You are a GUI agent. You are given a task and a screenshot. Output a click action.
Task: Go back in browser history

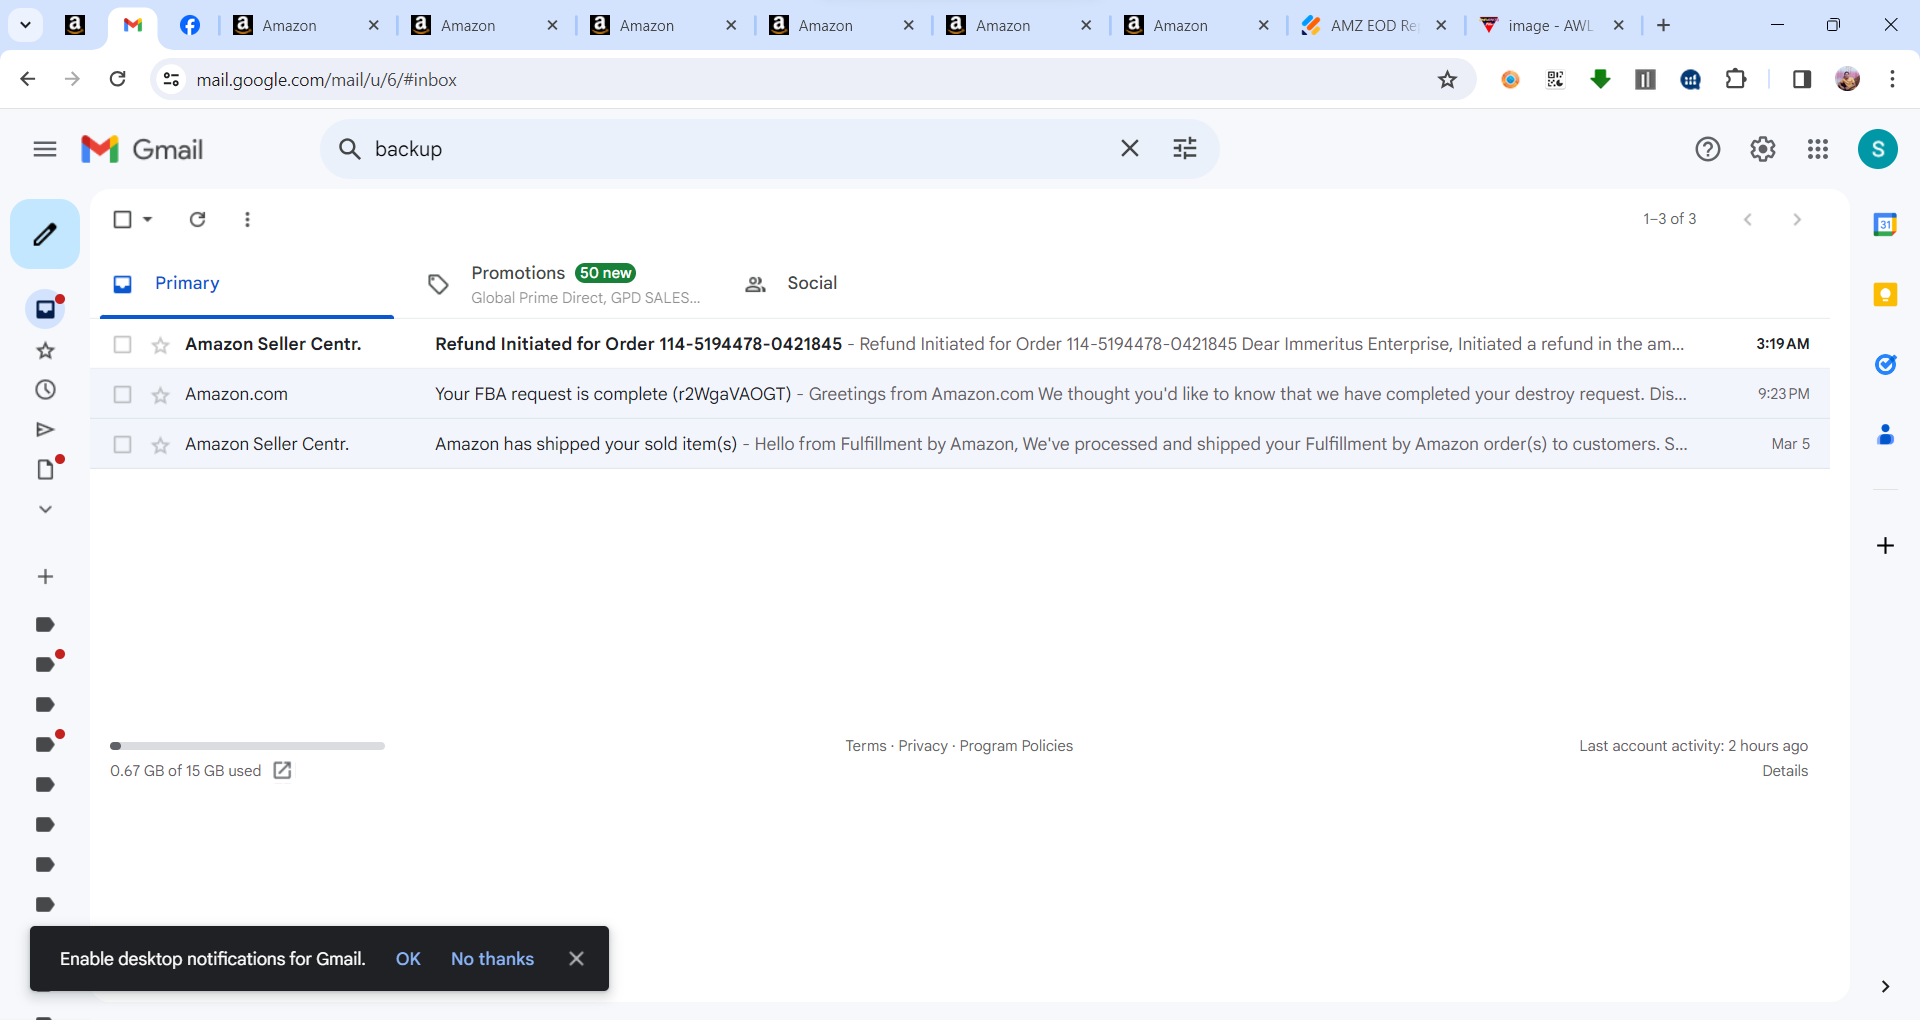[x=28, y=79]
